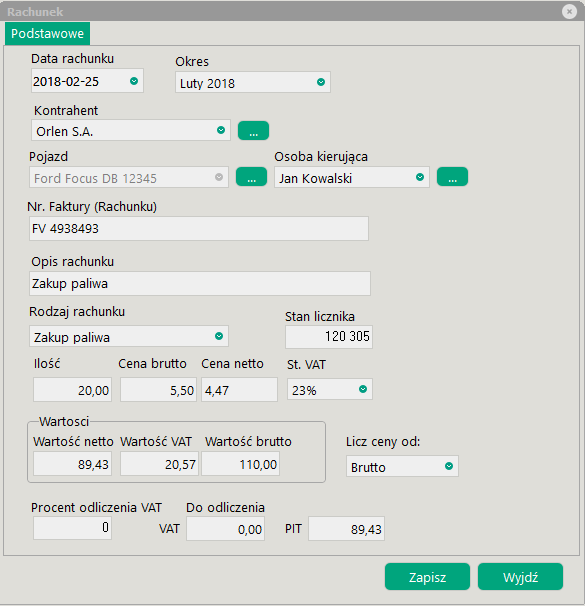Close the Rachunek dialog with the X icon
585x606 pixels.
569,12
